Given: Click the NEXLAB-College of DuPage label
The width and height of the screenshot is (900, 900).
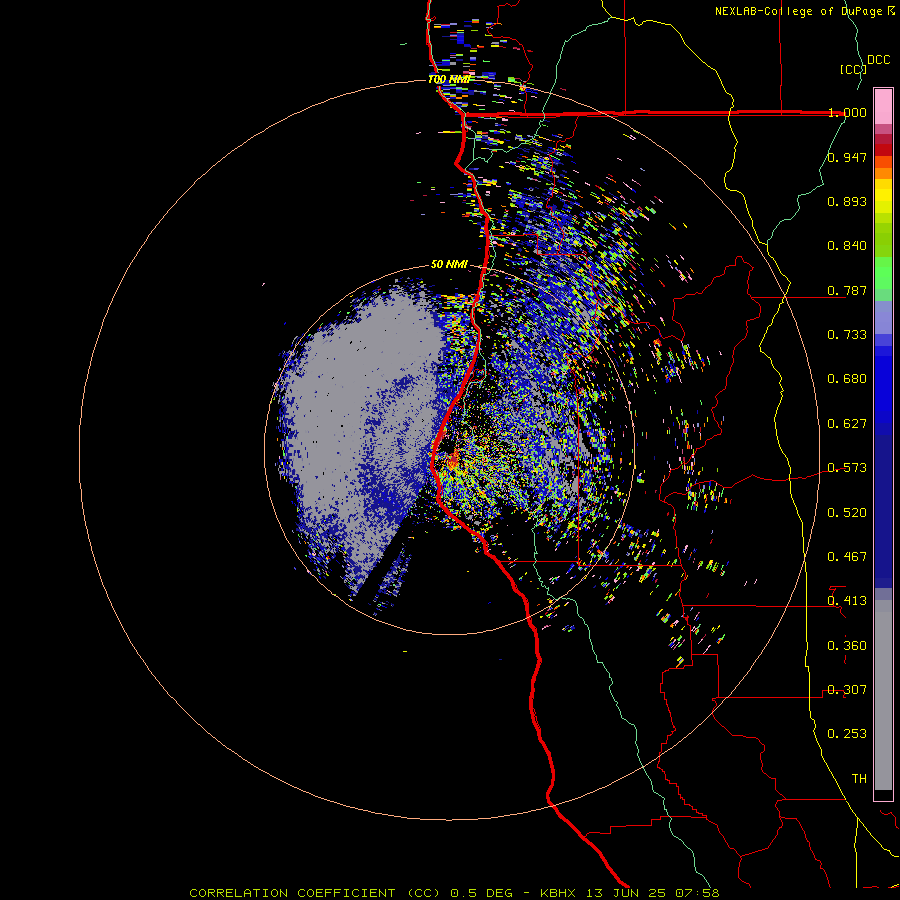Looking at the screenshot, I should pyautogui.click(x=799, y=11).
